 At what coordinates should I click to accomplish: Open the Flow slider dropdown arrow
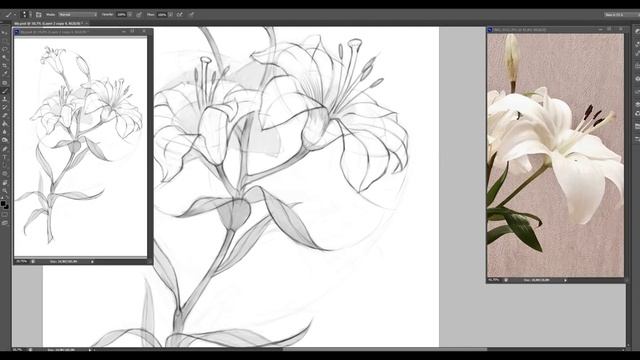click(171, 14)
